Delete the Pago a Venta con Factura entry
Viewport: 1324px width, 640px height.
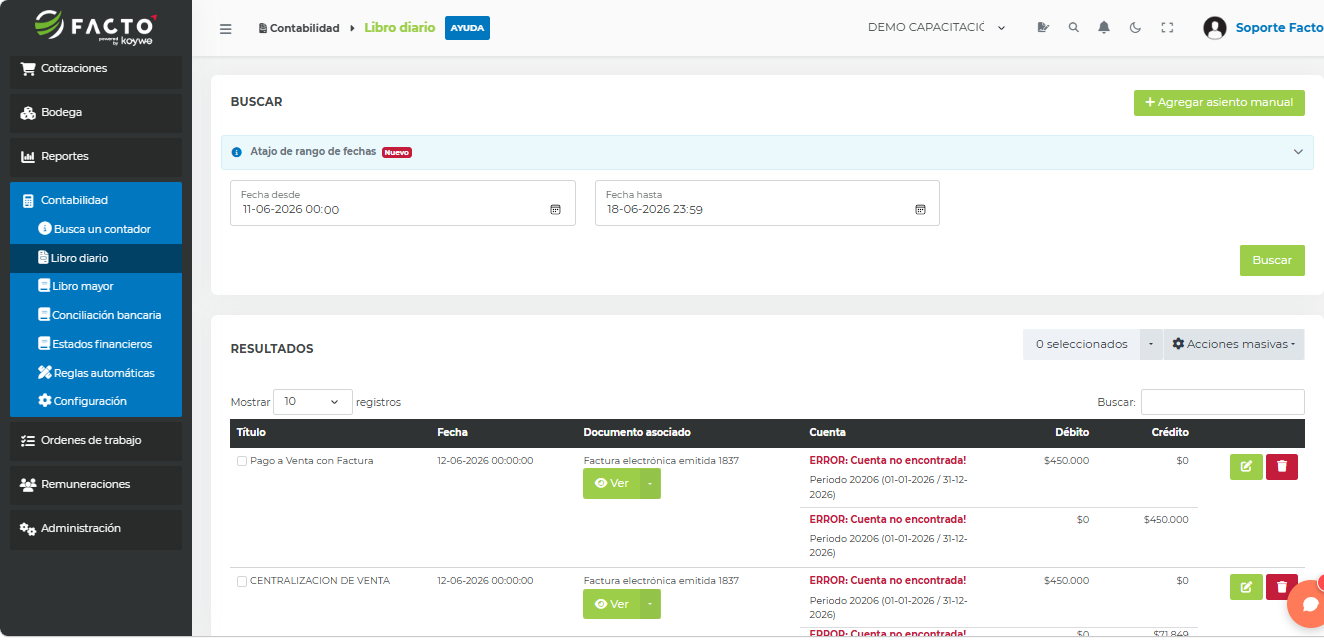tap(1282, 467)
